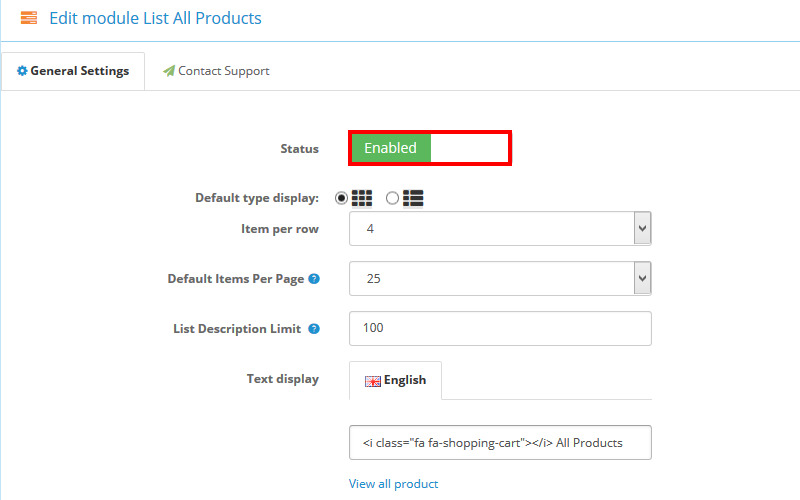Toggle the green Enabled status switch
Viewport: 800px width, 500px height.
tap(430, 148)
